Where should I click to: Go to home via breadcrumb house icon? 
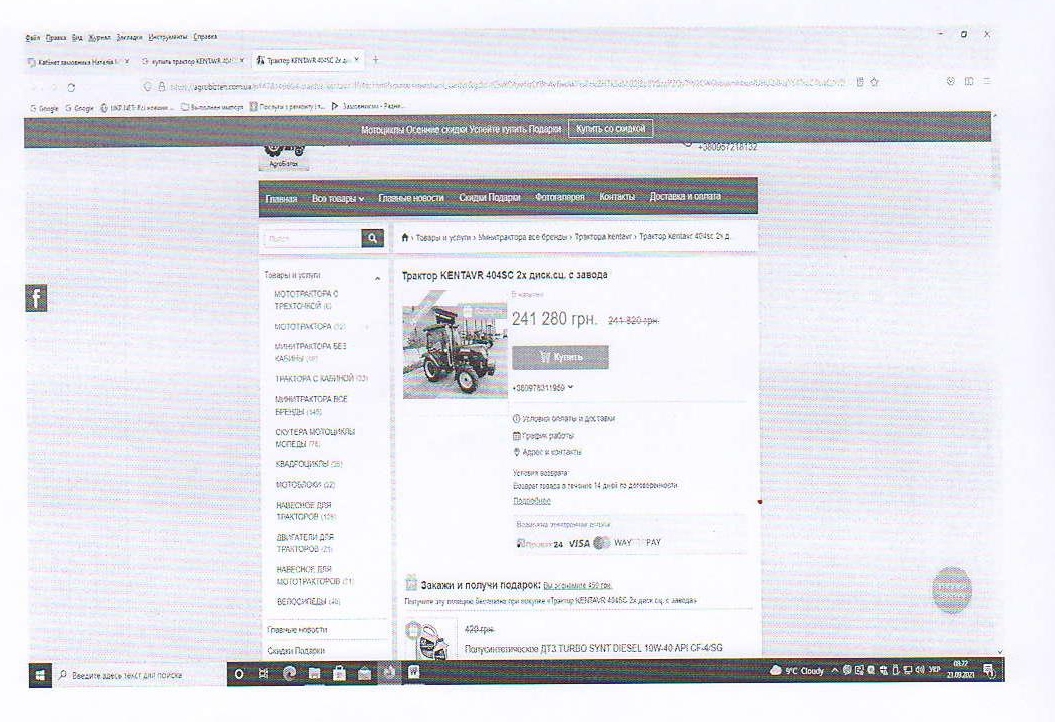tap(405, 237)
